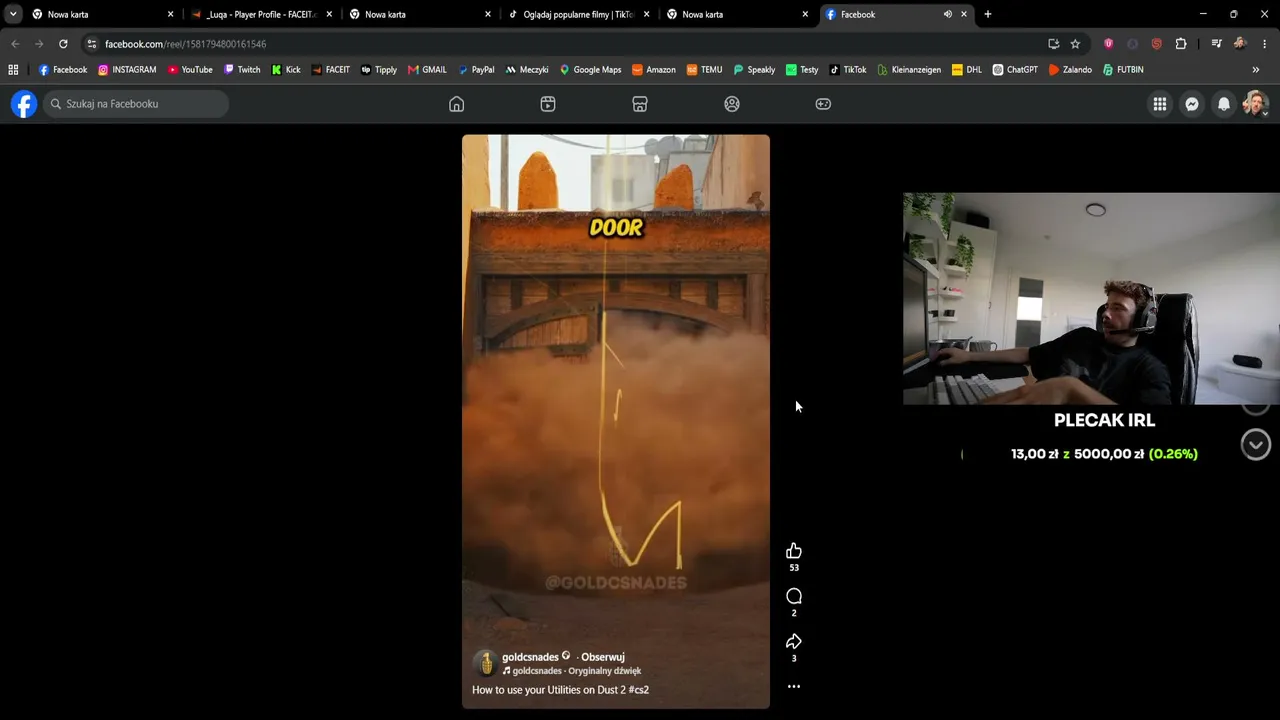The image size is (1280, 720).
Task: Open Facebook account profile avatar menu
Action: 1255,104
